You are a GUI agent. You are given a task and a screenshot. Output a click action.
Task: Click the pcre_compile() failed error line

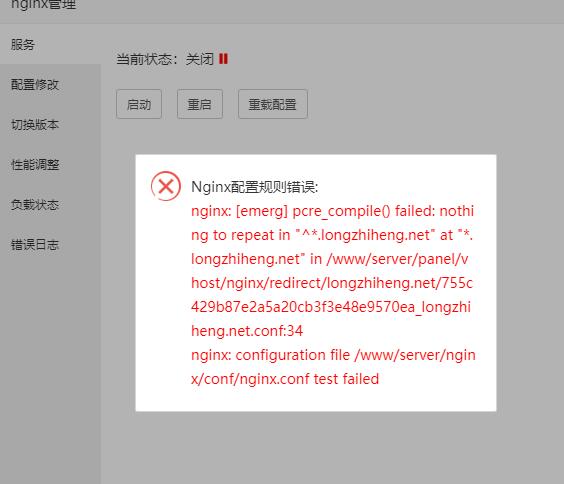click(332, 211)
